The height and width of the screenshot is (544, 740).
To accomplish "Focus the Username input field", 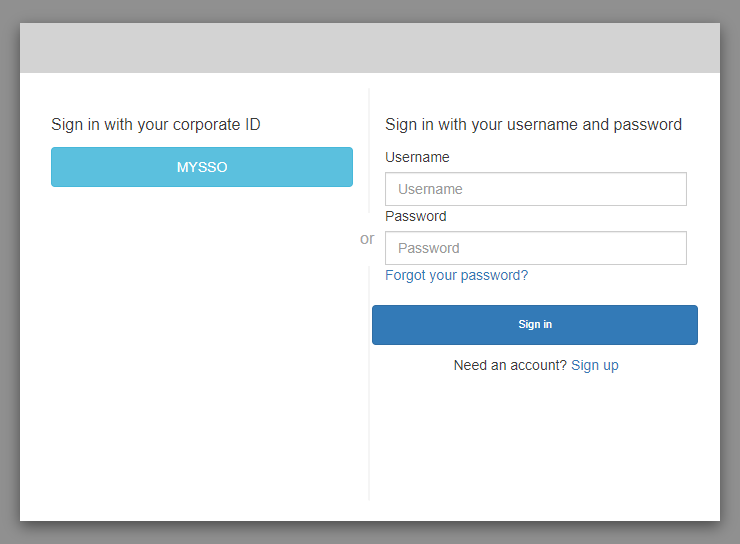I will 535,189.
